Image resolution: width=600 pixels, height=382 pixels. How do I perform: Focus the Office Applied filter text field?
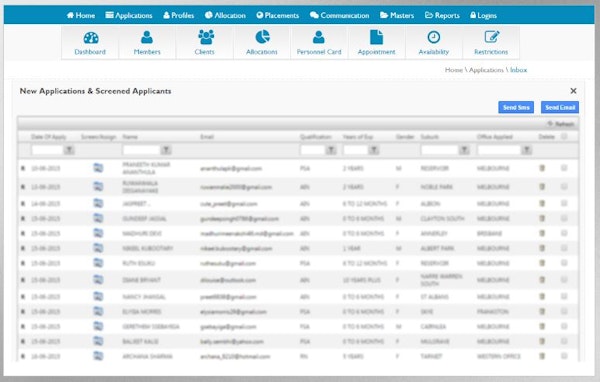(499, 150)
